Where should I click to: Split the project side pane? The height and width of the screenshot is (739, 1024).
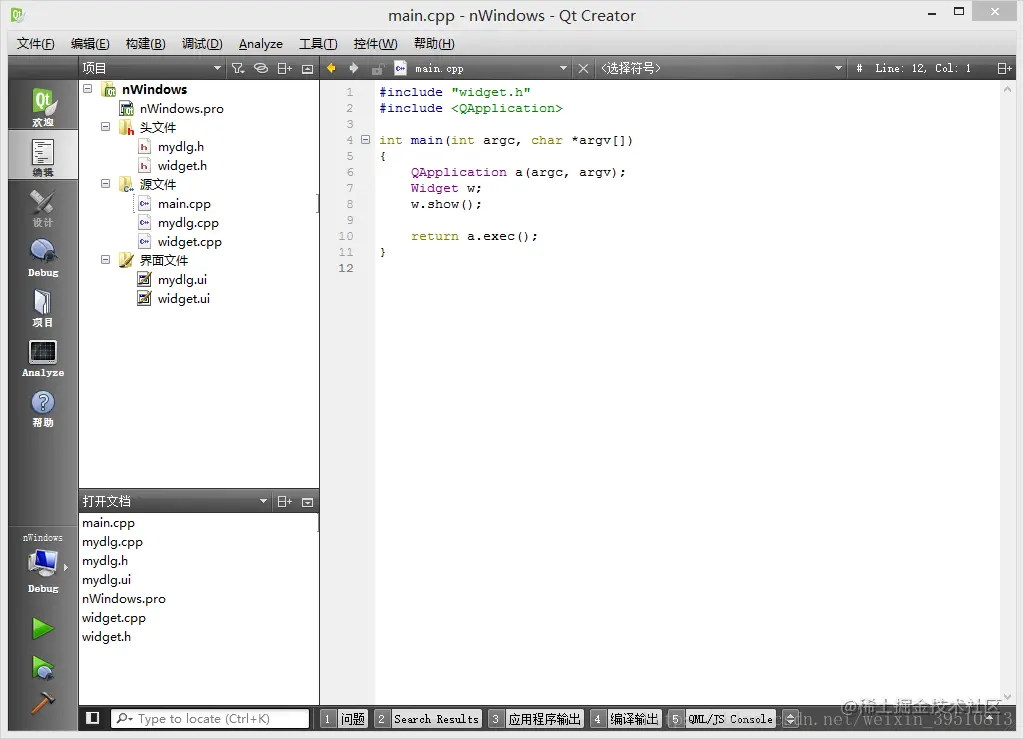point(285,69)
